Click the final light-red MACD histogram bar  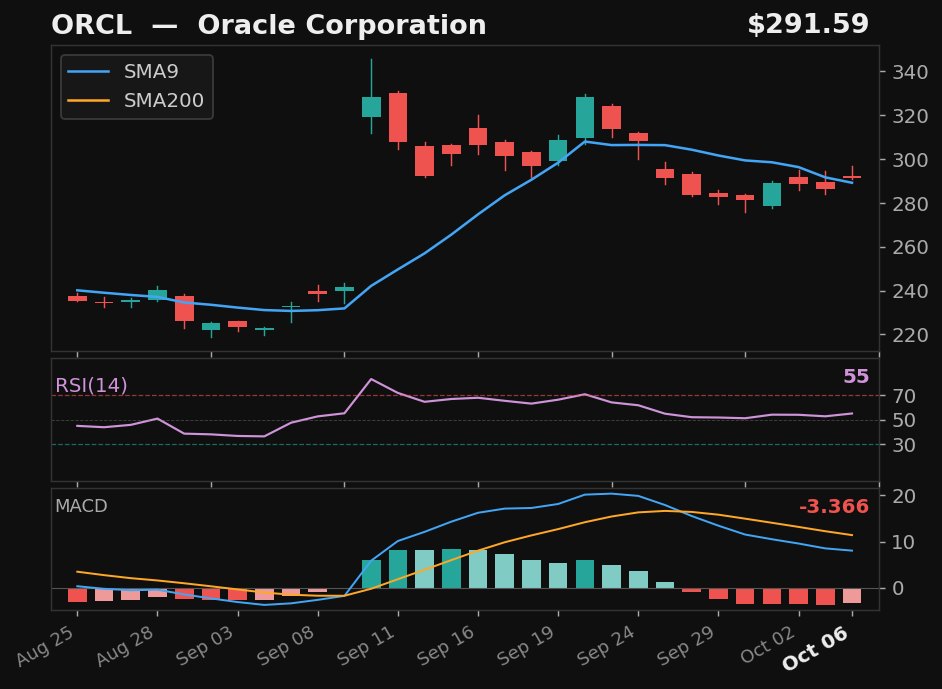pyautogui.click(x=852, y=595)
